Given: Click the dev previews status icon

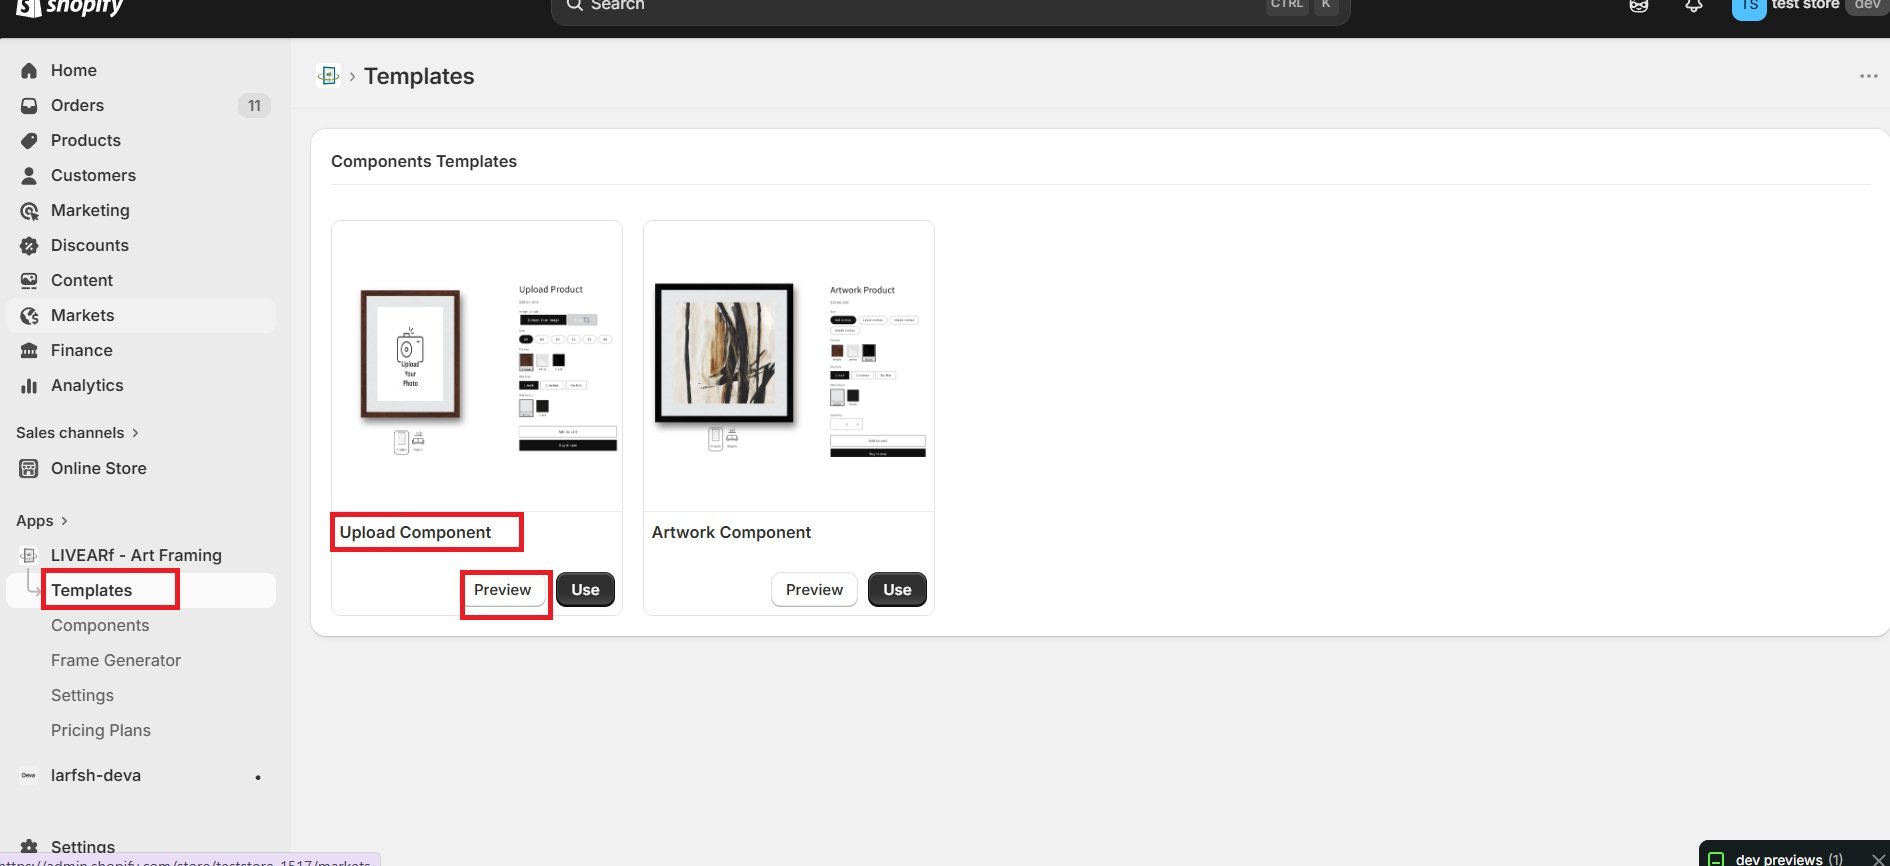Looking at the screenshot, I should click(x=1716, y=859).
